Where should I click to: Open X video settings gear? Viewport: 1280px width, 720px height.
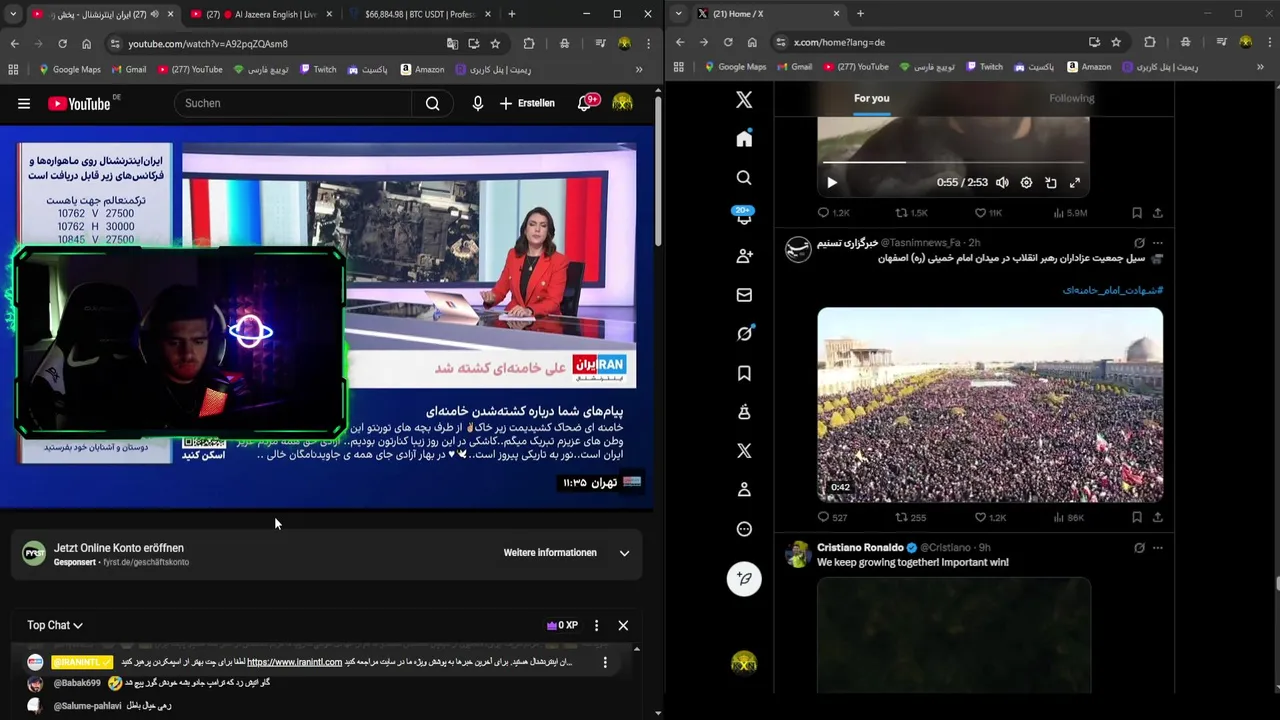(x=1026, y=183)
